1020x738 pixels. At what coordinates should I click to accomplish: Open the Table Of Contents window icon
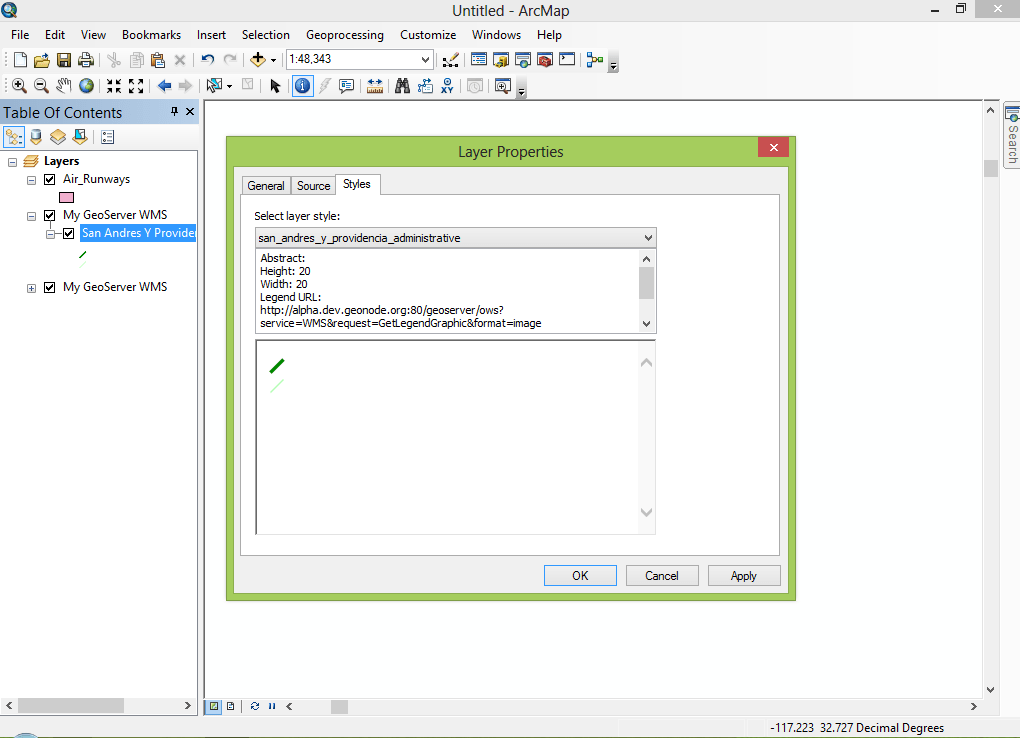pos(479,60)
